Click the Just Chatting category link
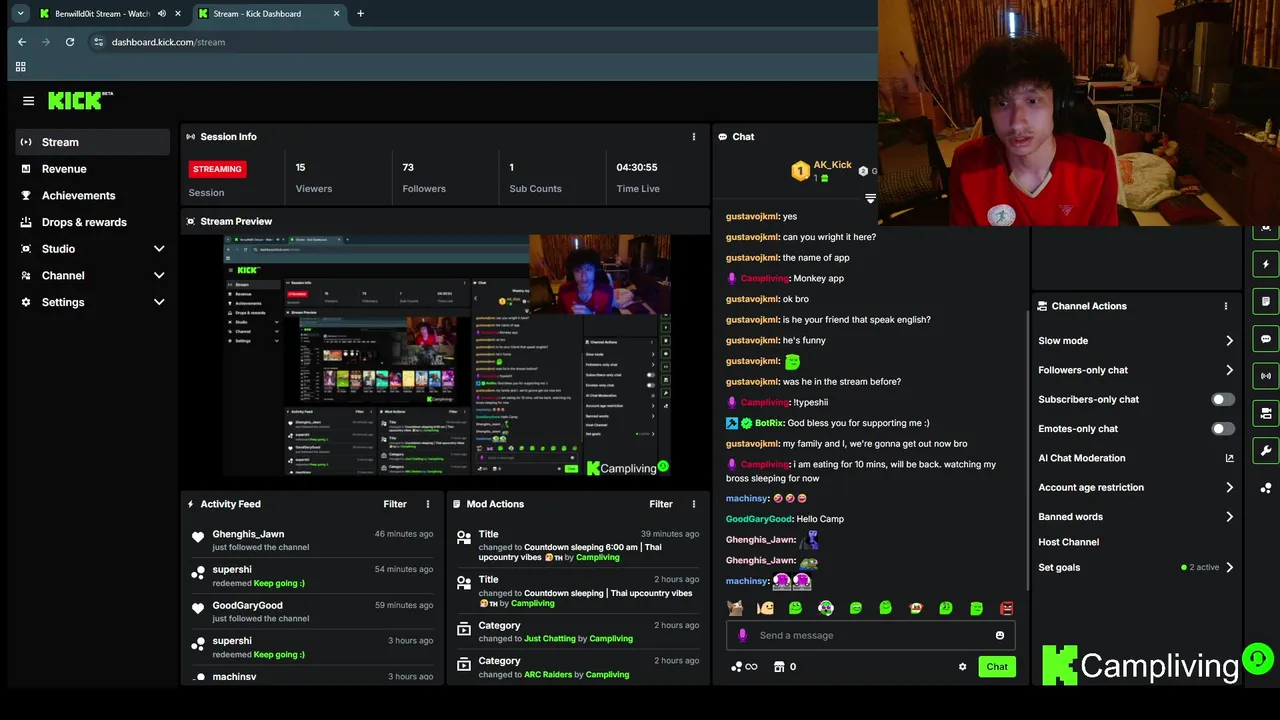The image size is (1280, 720). [x=548, y=639]
